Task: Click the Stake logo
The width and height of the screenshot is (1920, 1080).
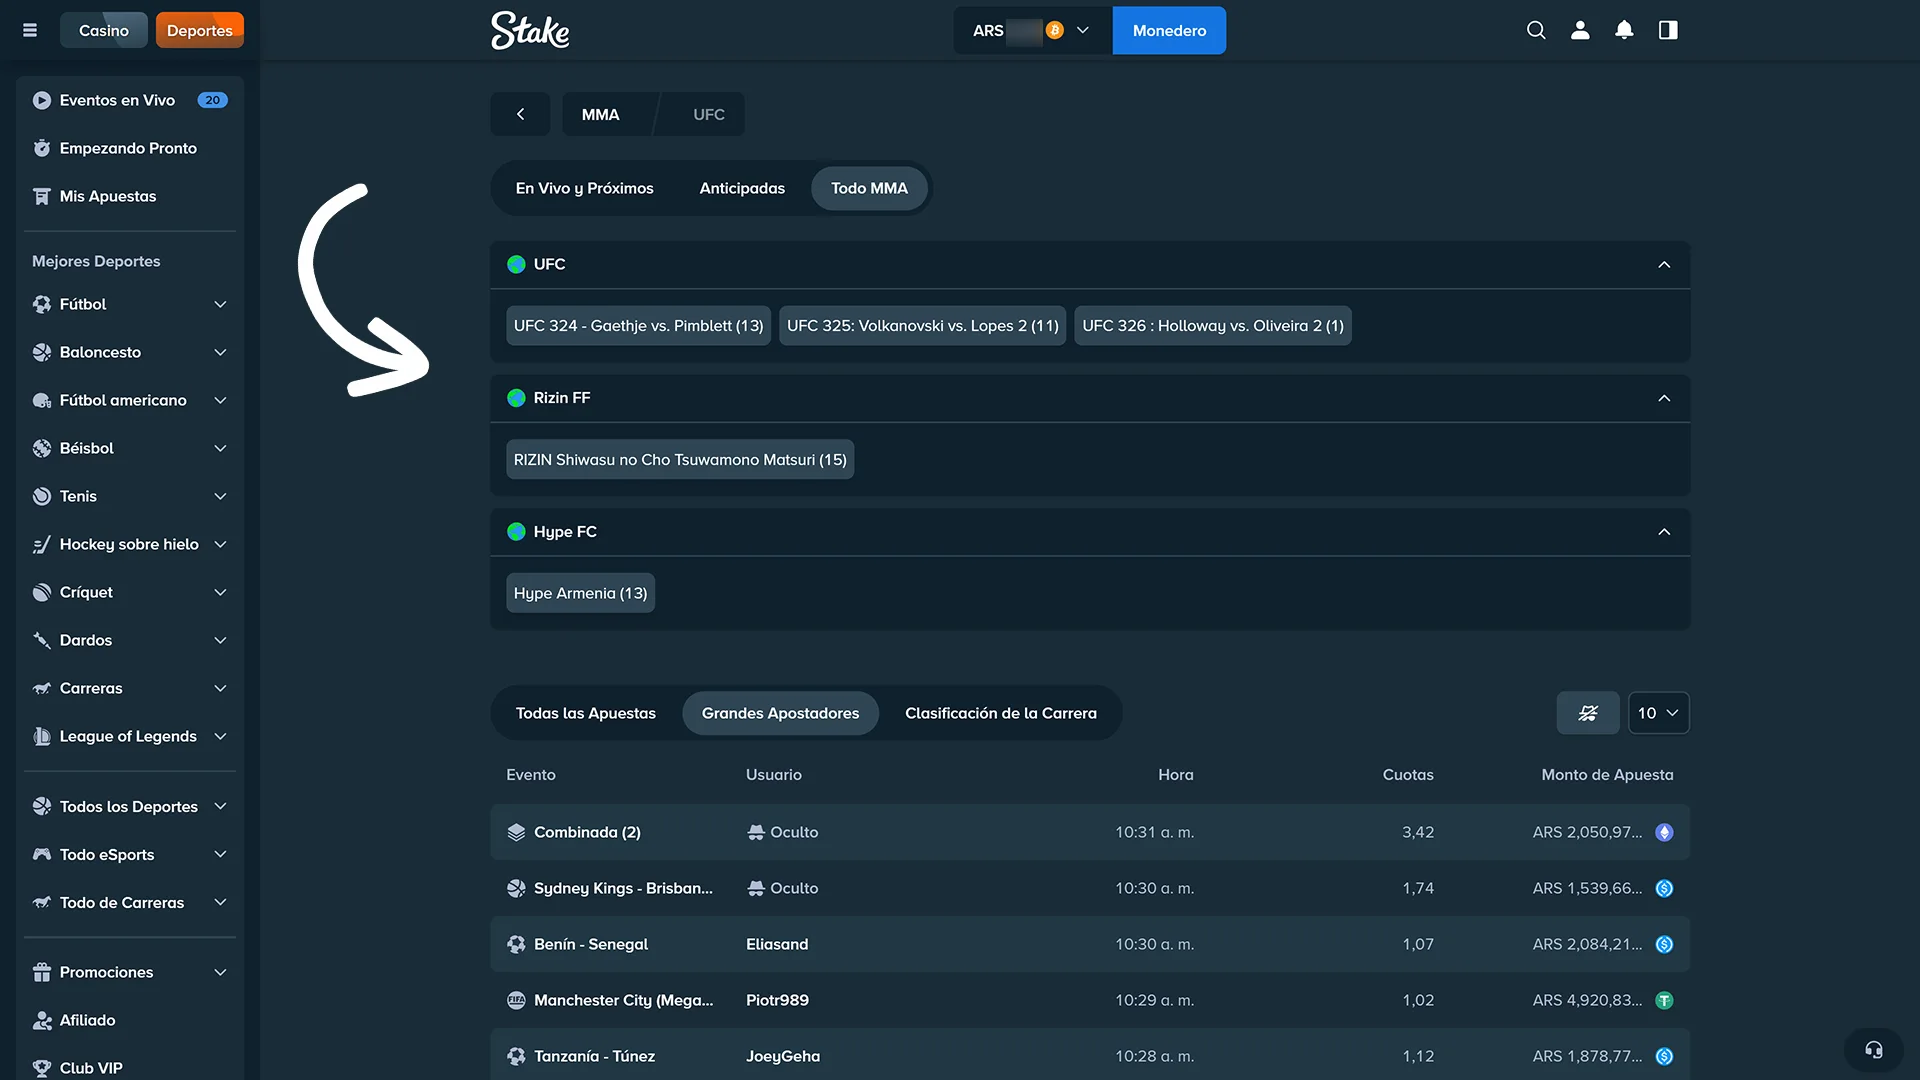Action: point(530,30)
